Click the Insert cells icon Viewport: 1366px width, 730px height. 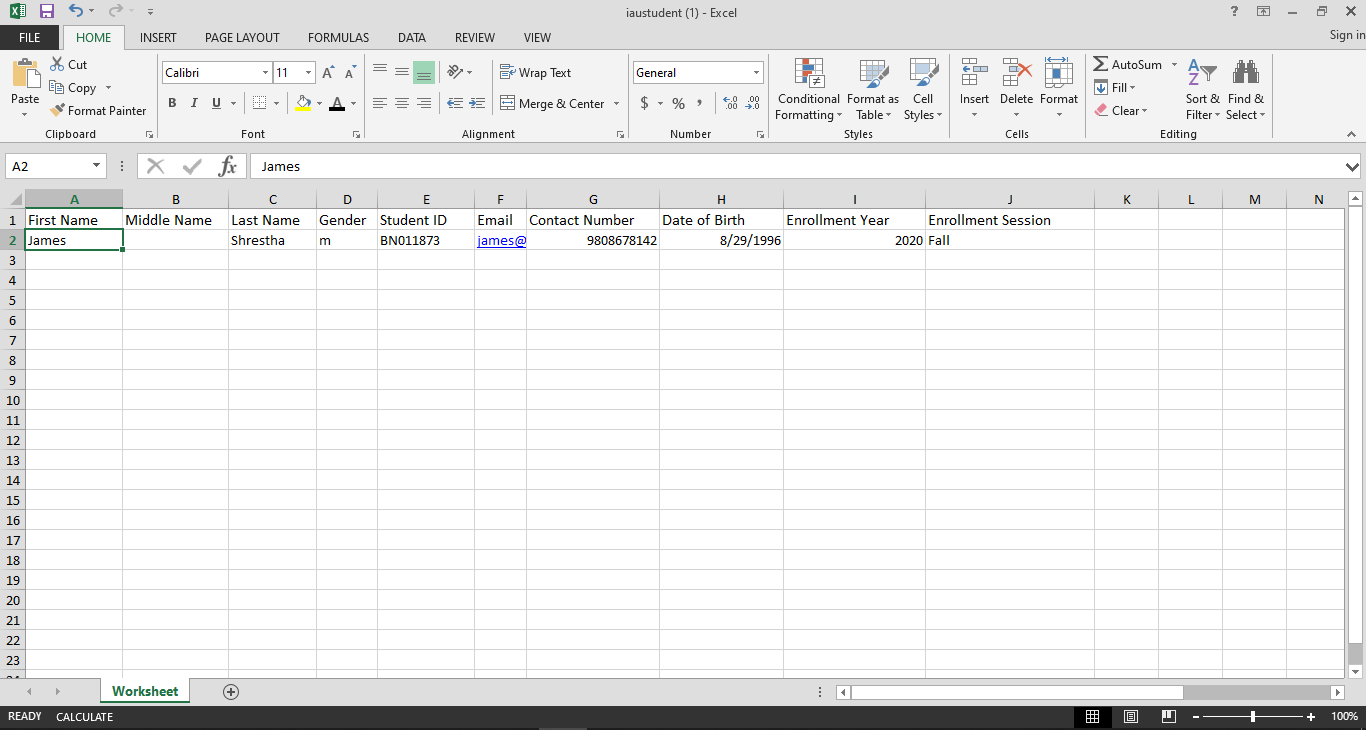[x=974, y=73]
